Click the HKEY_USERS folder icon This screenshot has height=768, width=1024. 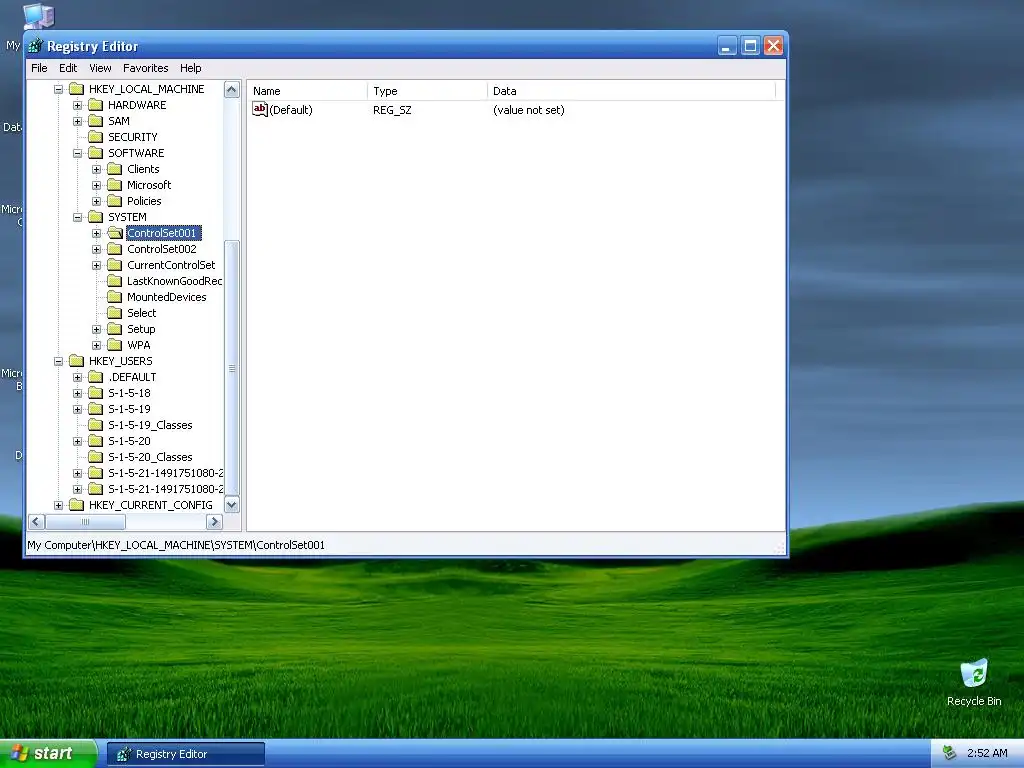coord(76,360)
